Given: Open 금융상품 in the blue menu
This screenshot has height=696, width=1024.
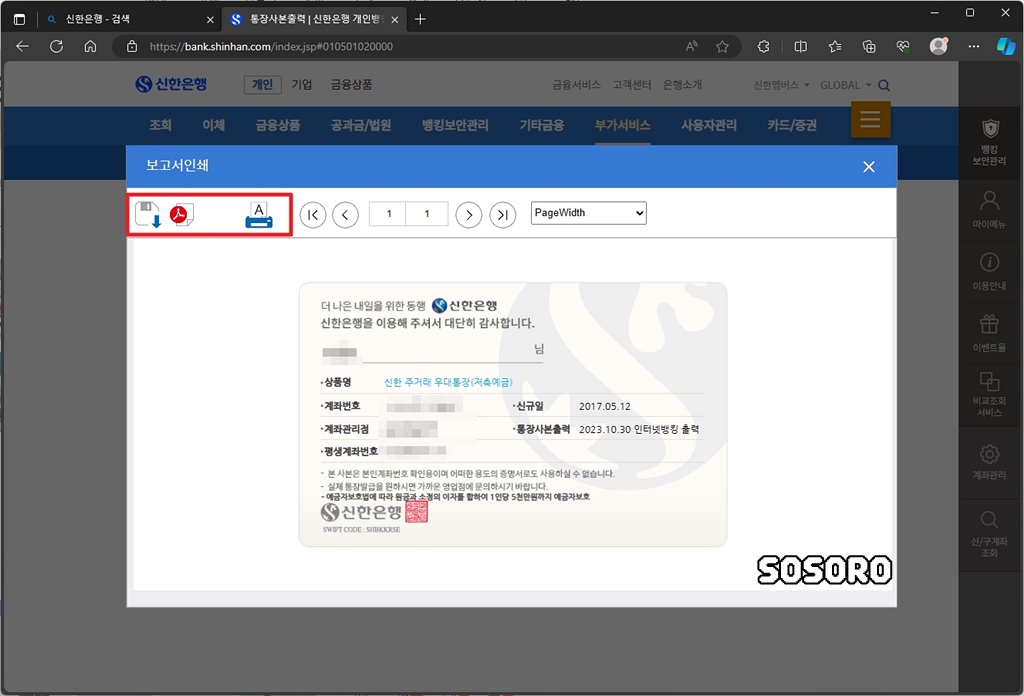Looking at the screenshot, I should point(278,125).
